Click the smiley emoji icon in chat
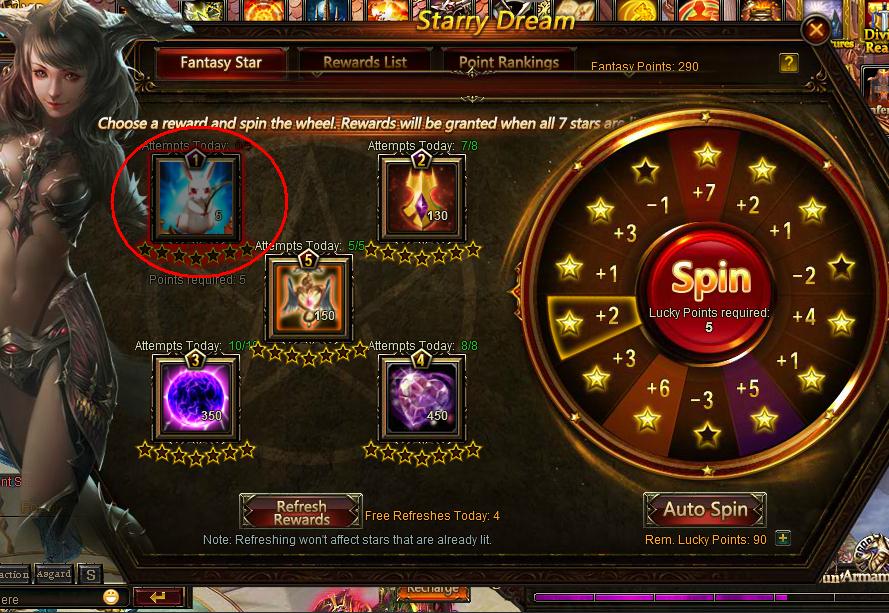Screen dimensions: 889x613 point(111,597)
